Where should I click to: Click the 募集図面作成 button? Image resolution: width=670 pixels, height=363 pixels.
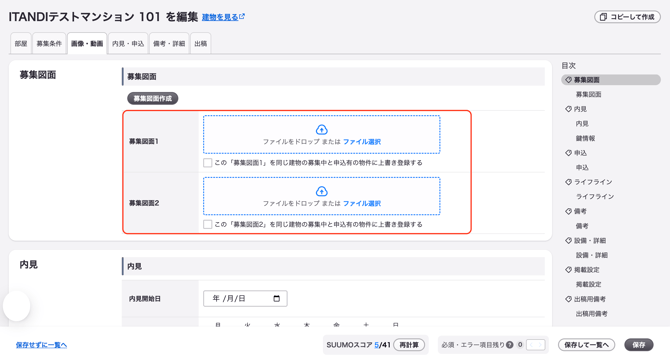pos(153,99)
